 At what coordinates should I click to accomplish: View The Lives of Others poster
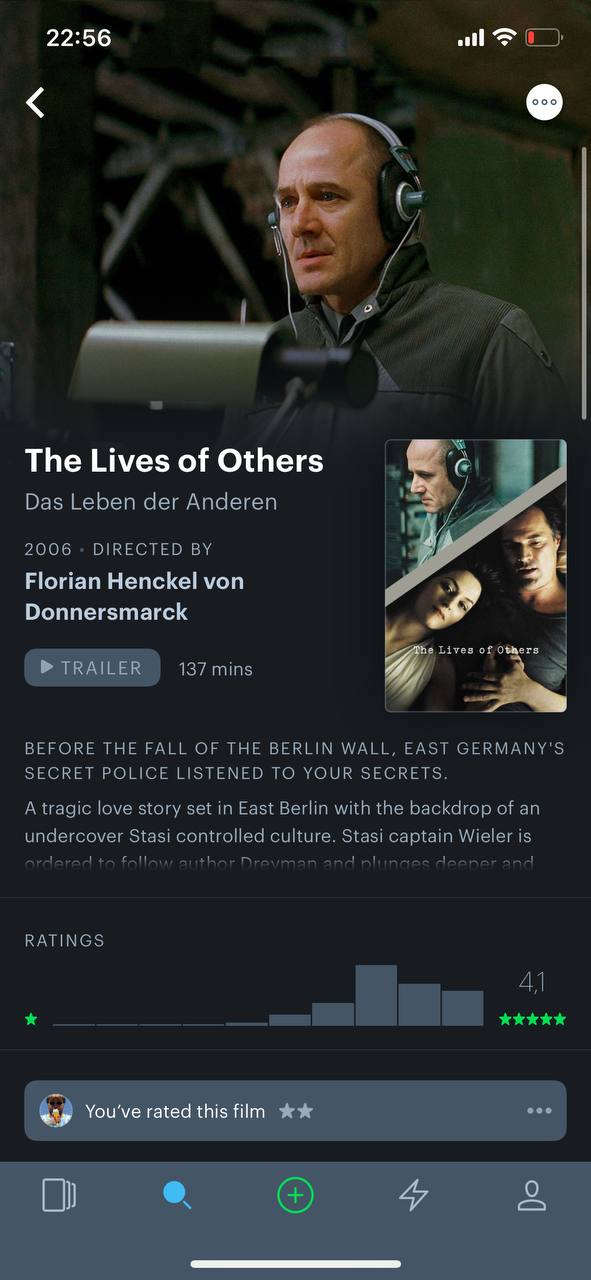tap(476, 576)
